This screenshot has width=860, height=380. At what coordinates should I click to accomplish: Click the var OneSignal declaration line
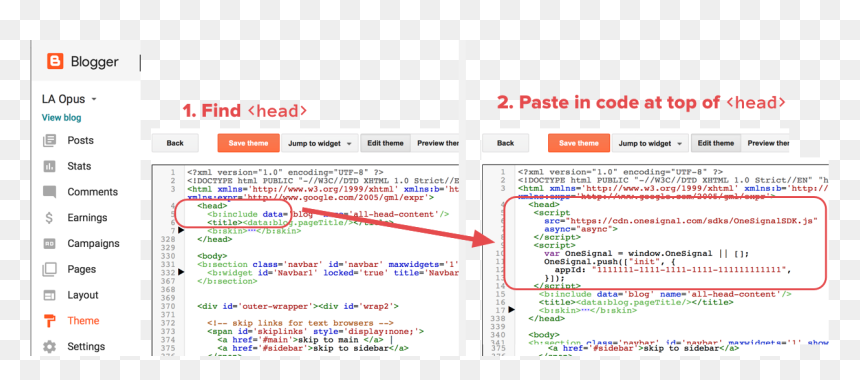(x=646, y=253)
